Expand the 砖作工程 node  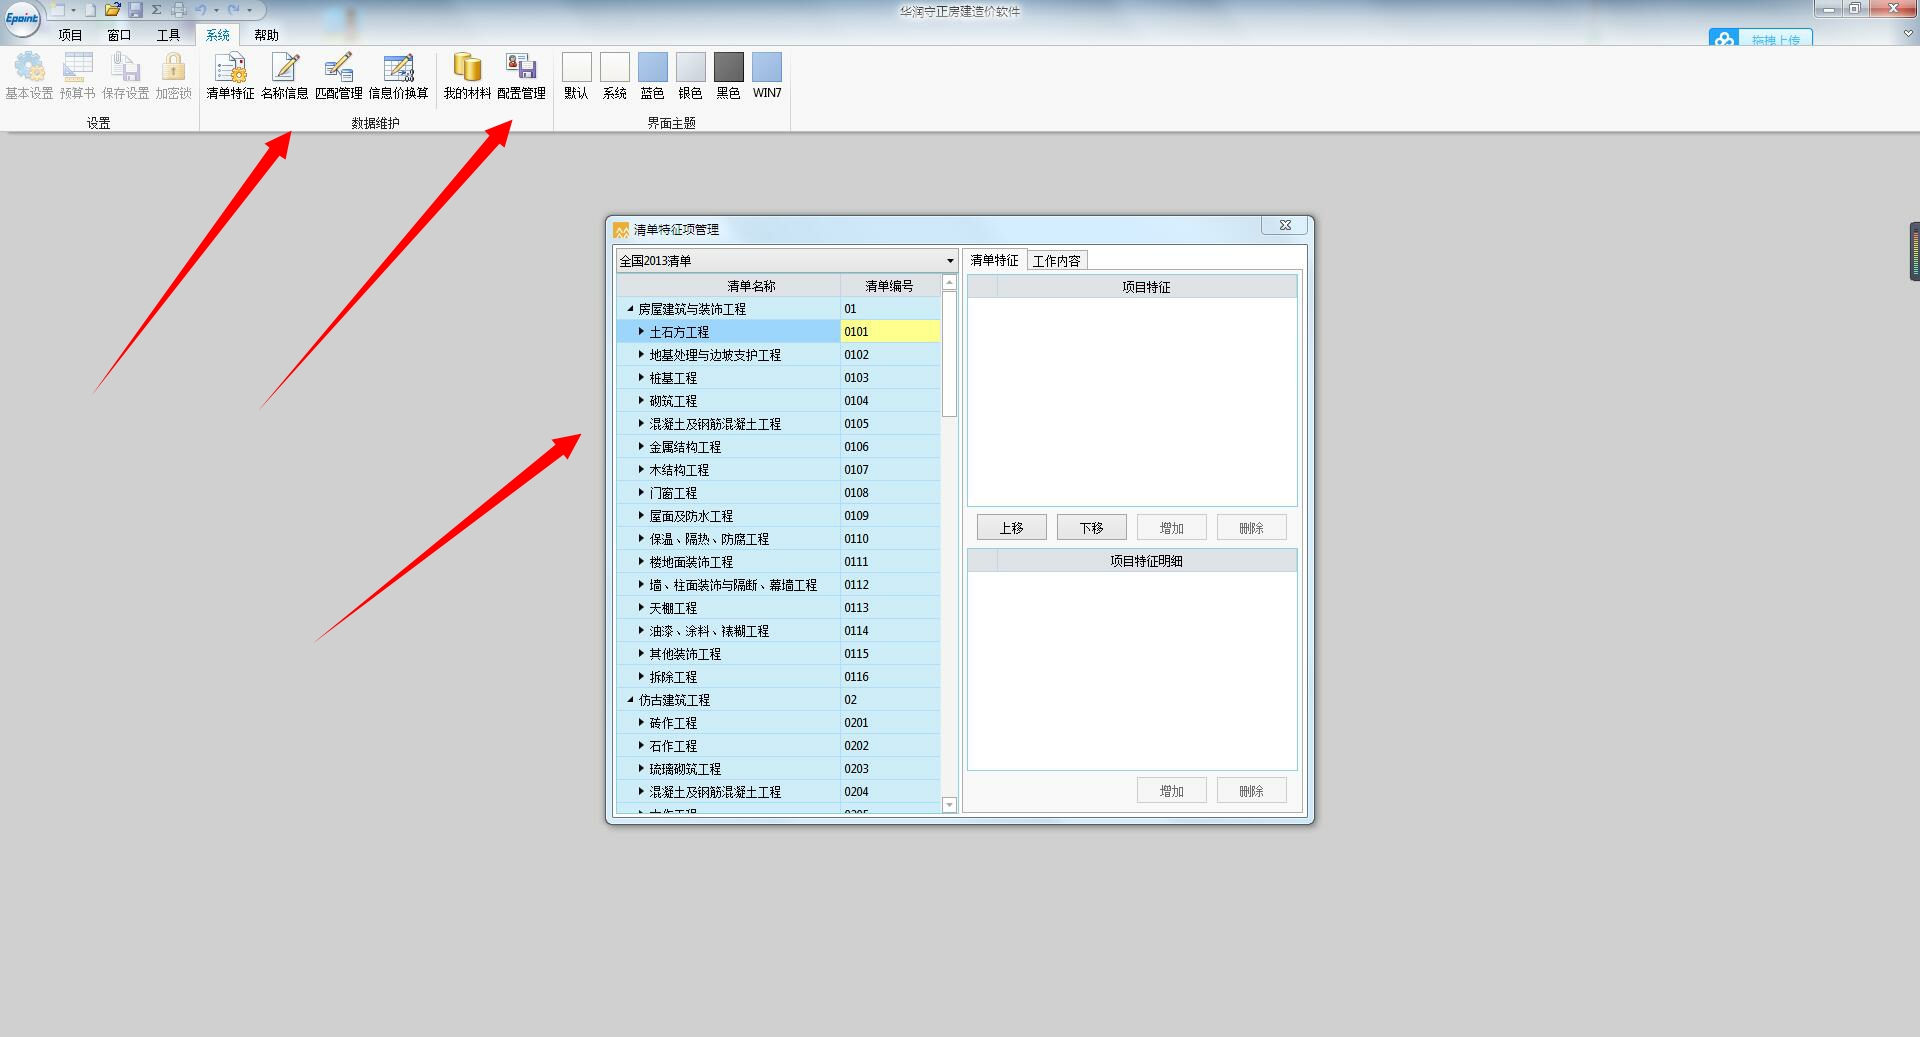click(x=641, y=723)
